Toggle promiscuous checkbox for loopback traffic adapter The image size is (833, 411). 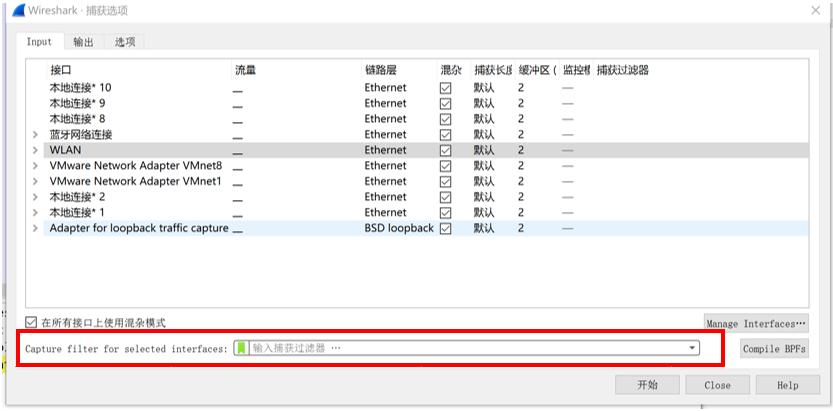click(x=446, y=229)
